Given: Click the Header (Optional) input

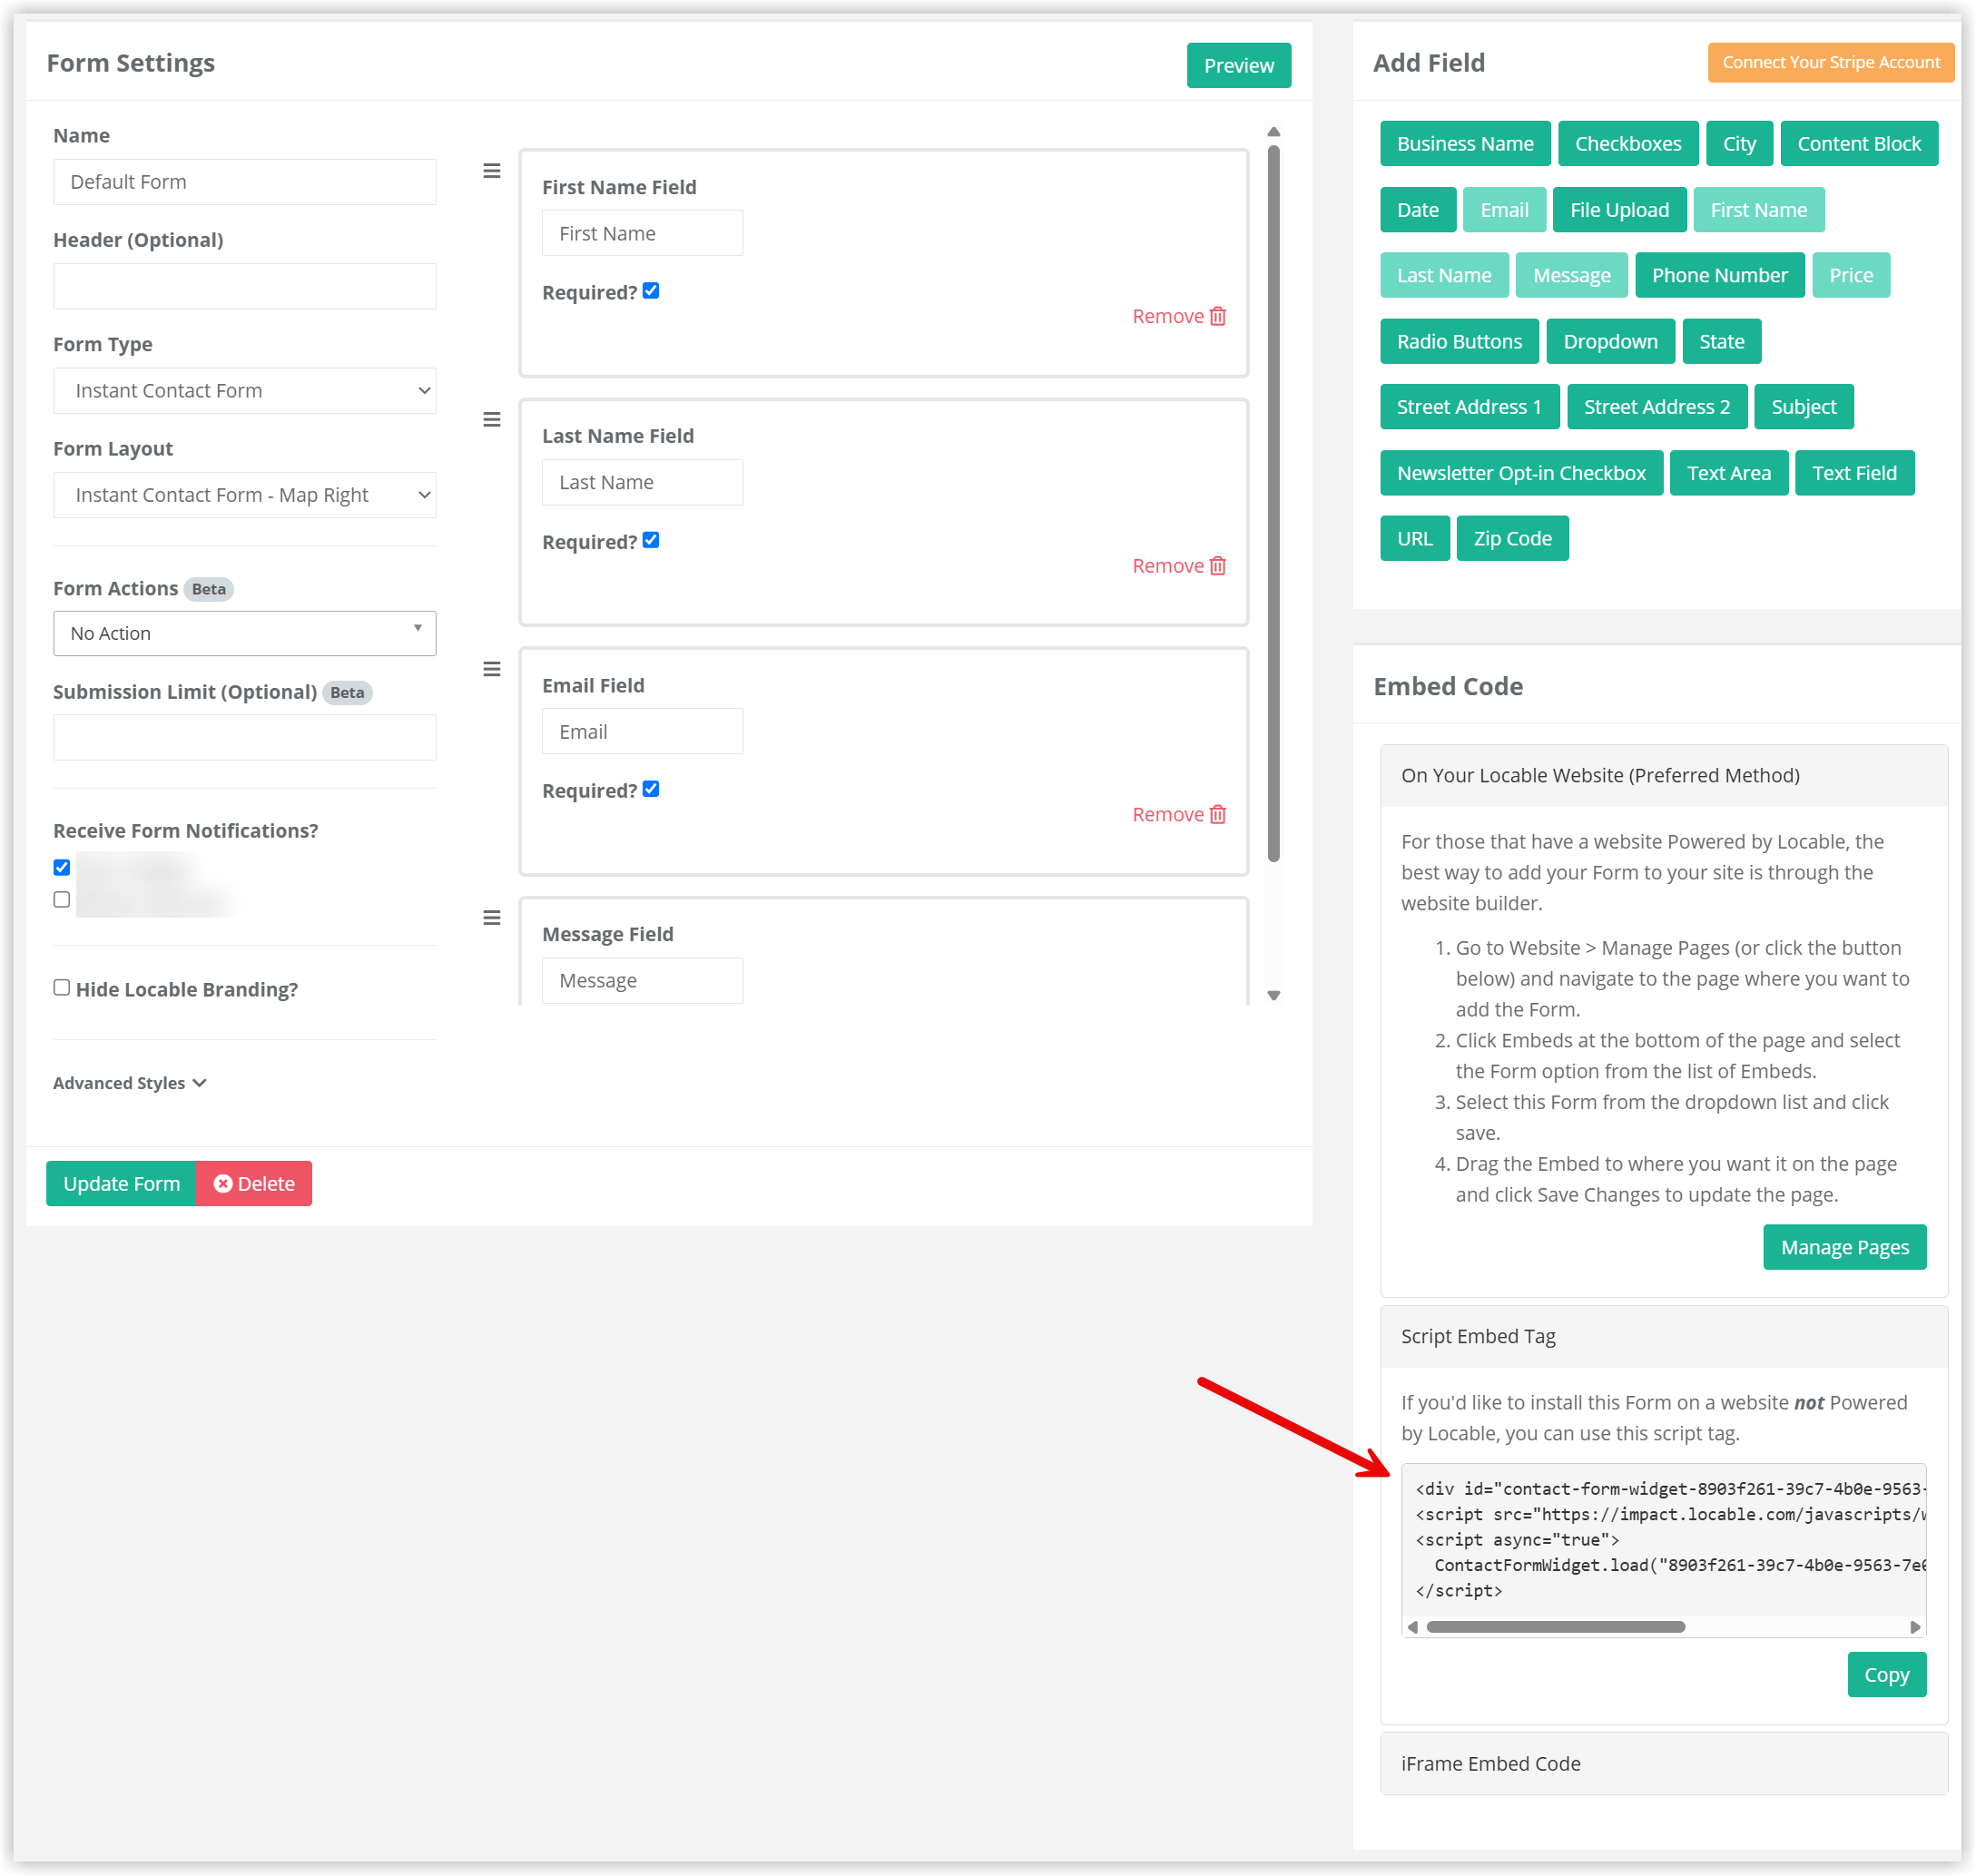Looking at the screenshot, I should coord(245,287).
